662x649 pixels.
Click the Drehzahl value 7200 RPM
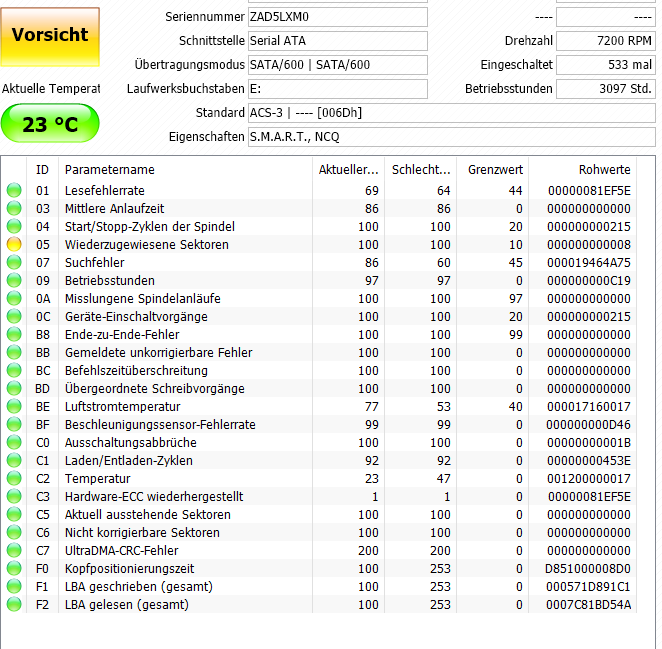(606, 41)
